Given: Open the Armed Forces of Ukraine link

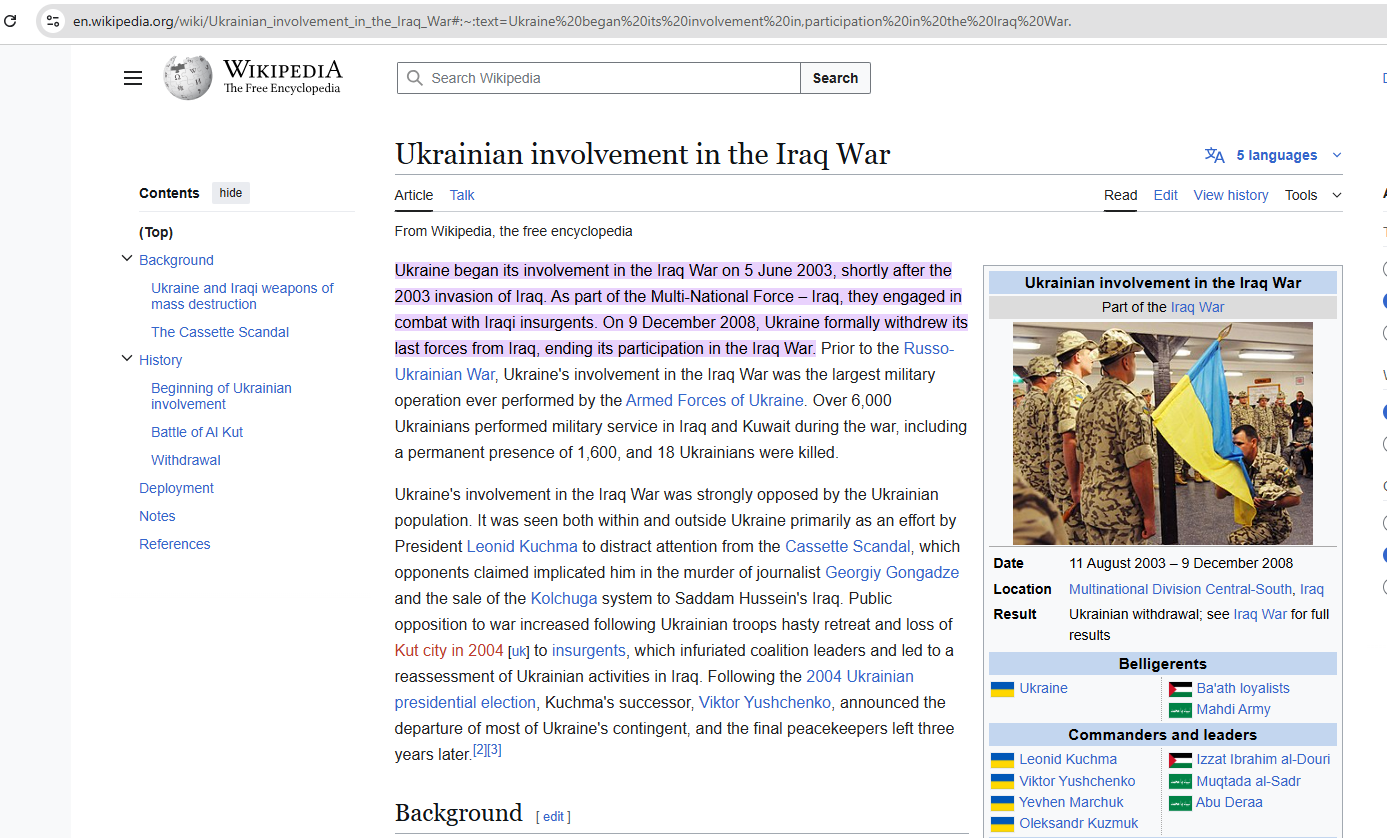Looking at the screenshot, I should (x=716, y=400).
